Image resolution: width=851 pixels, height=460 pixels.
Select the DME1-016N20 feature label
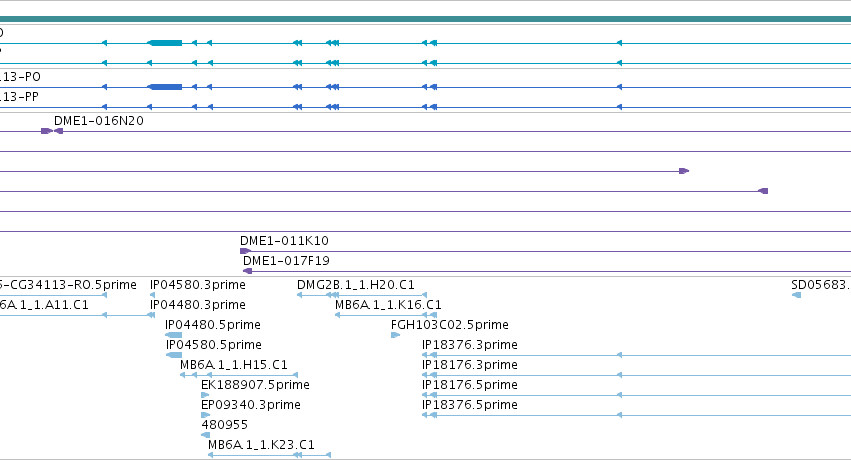tap(99, 120)
